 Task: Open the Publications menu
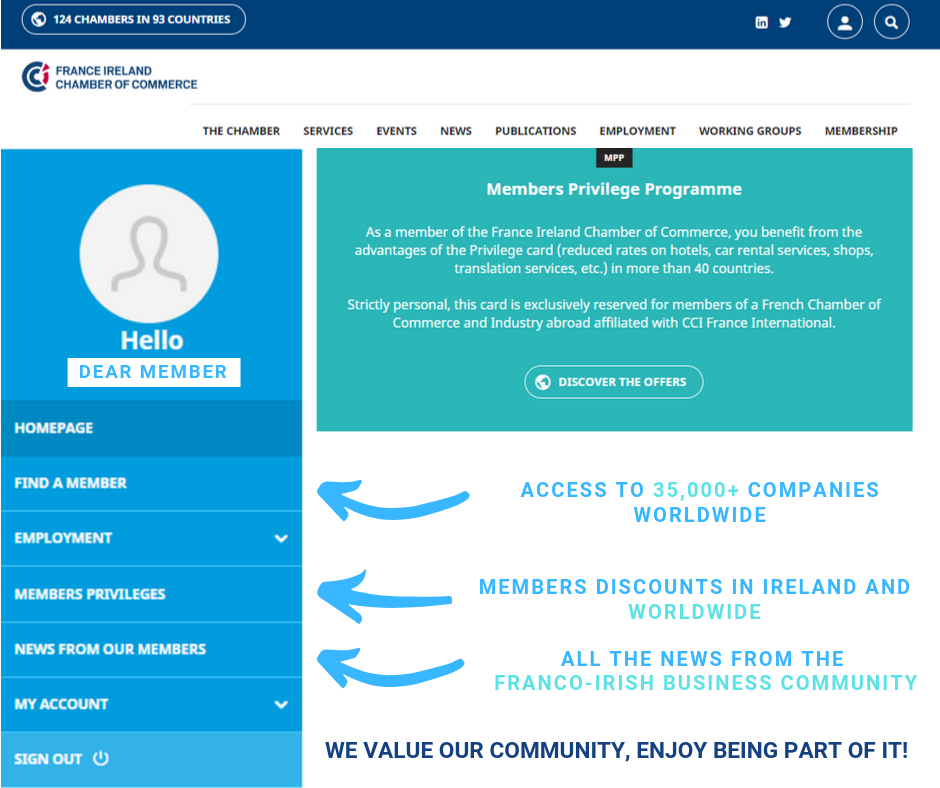click(x=535, y=131)
